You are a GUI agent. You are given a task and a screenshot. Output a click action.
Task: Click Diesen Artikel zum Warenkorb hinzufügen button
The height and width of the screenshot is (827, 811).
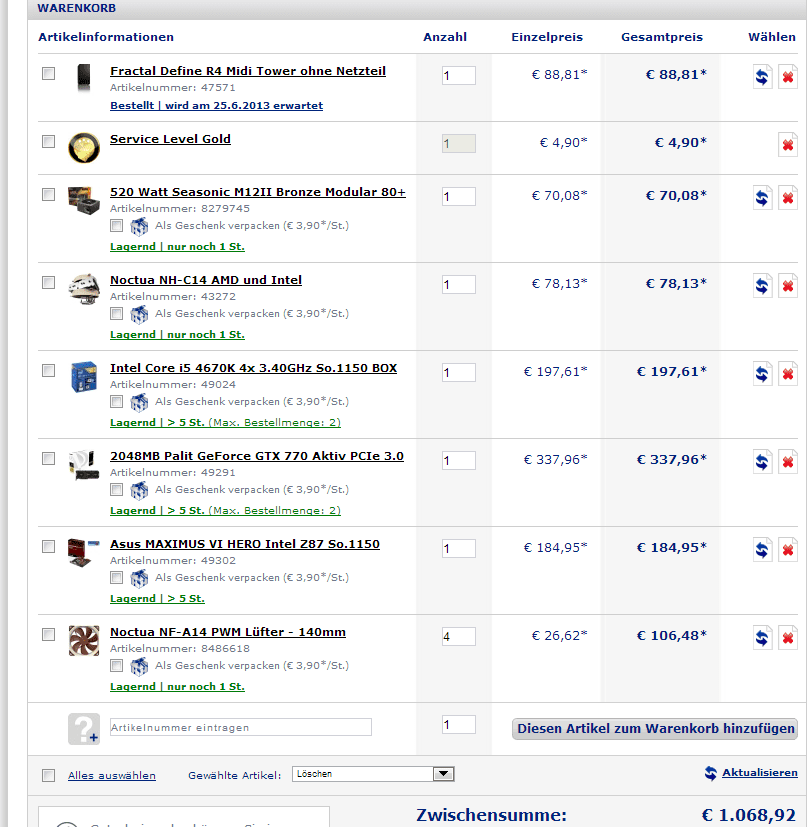click(654, 729)
